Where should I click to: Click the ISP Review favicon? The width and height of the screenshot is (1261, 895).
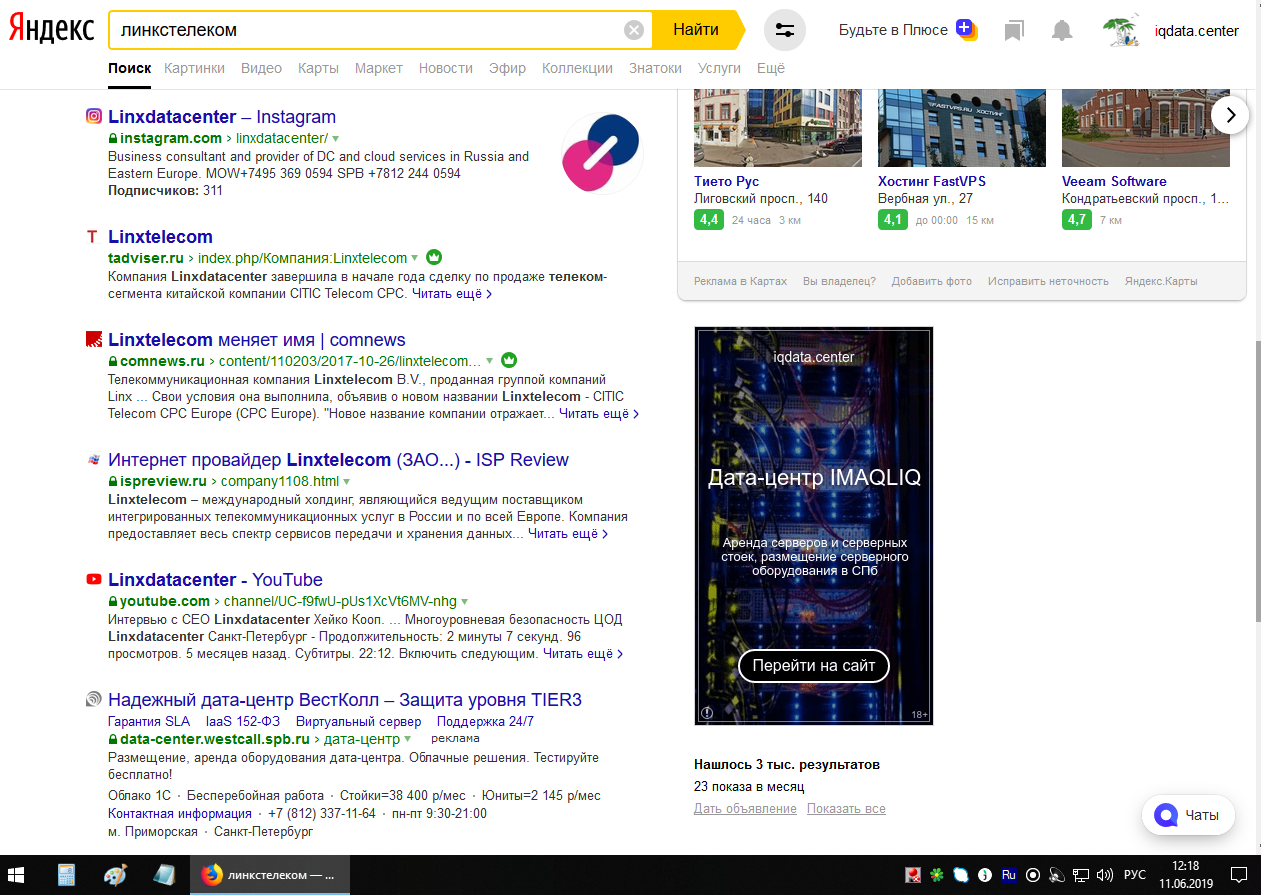(x=94, y=459)
